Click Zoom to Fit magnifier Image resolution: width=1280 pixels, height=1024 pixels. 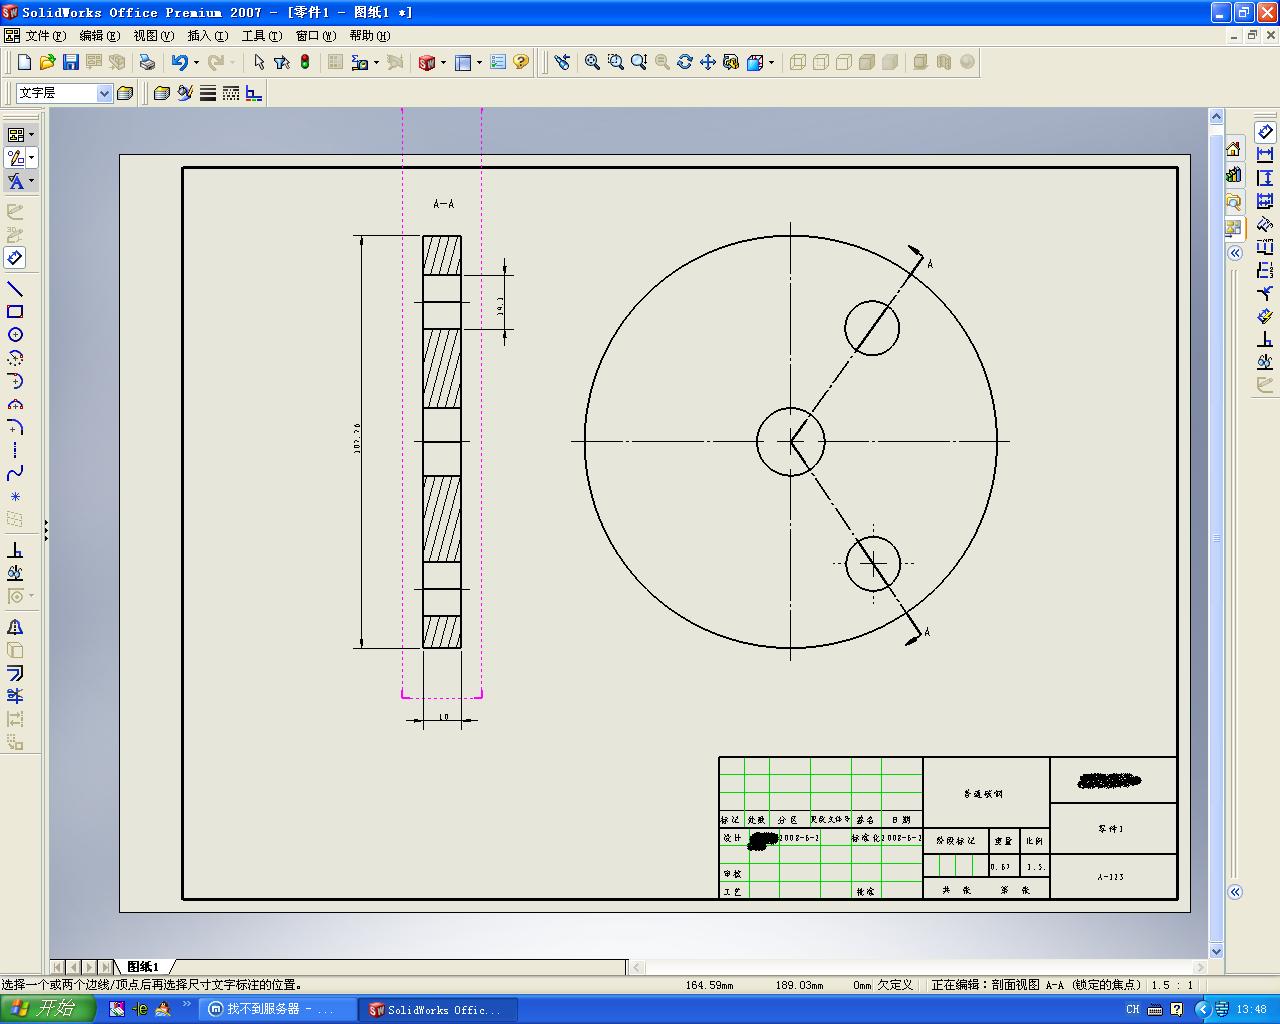coord(592,62)
